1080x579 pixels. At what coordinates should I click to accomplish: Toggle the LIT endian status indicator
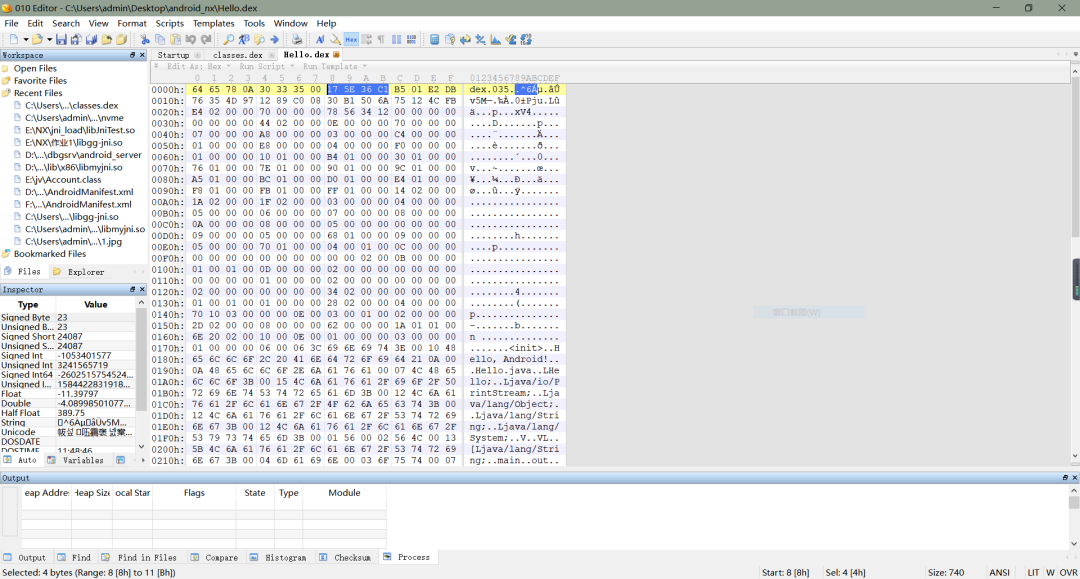pos(1033,573)
